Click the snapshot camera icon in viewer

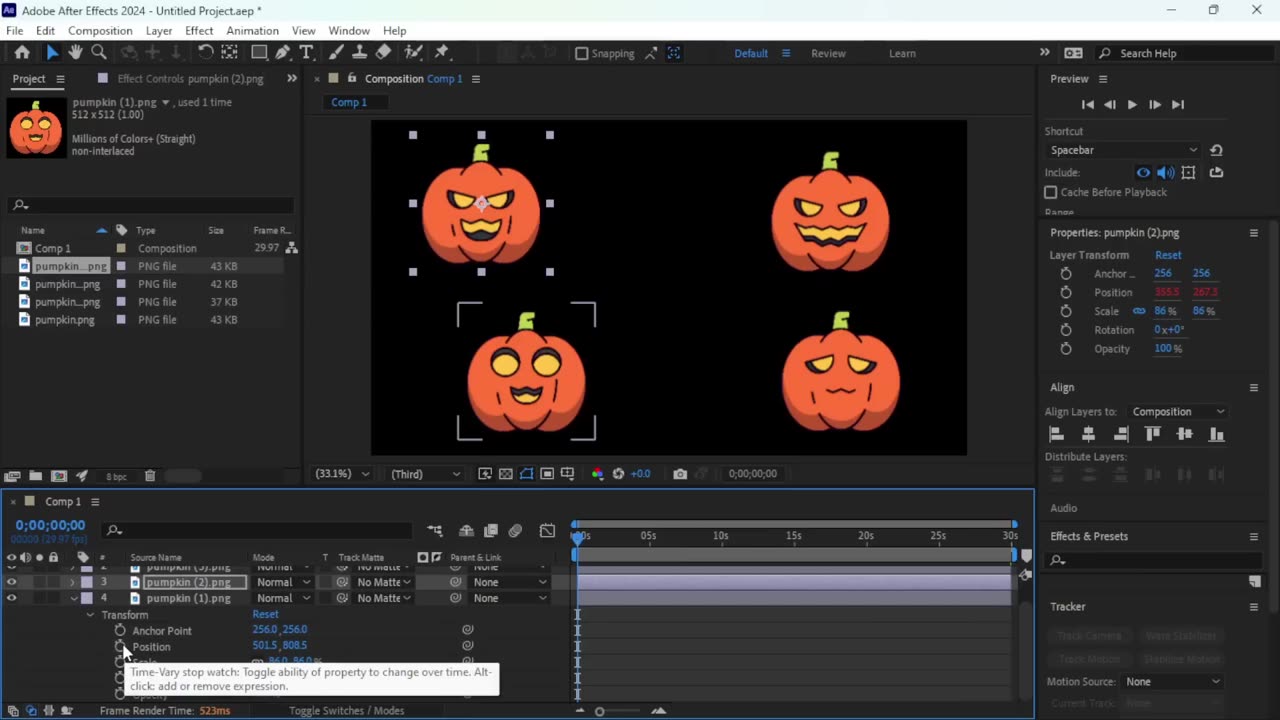680,474
